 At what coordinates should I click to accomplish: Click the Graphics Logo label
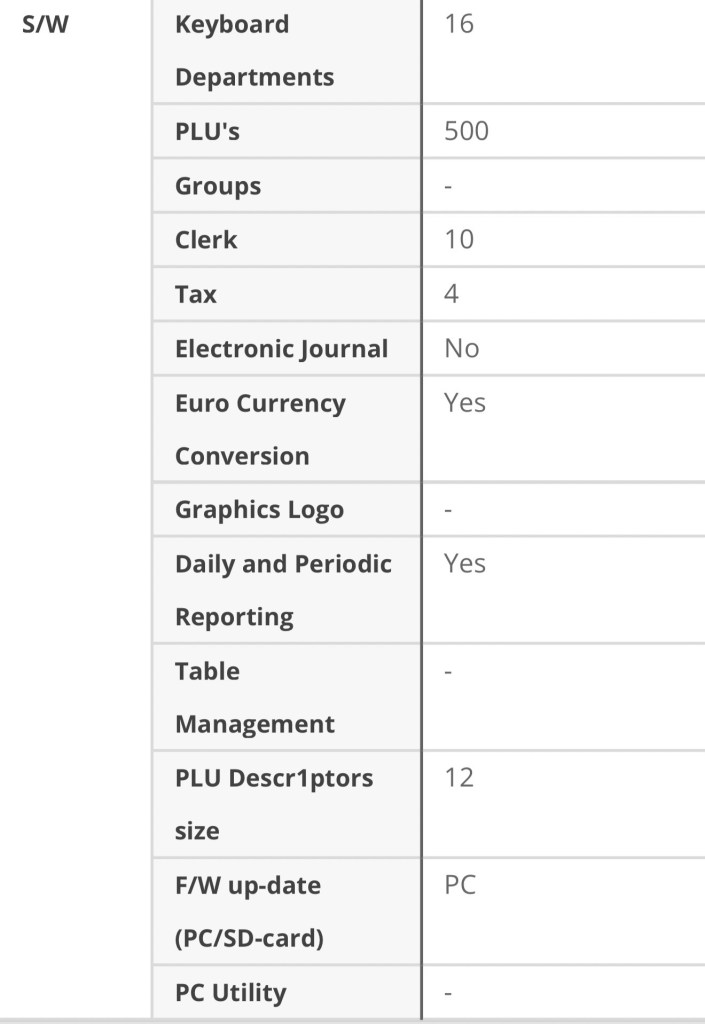pos(259,510)
